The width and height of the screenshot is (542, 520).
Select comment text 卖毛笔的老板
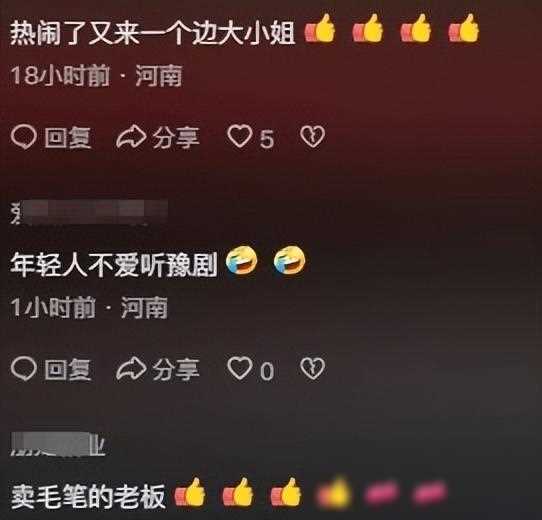coord(88,496)
